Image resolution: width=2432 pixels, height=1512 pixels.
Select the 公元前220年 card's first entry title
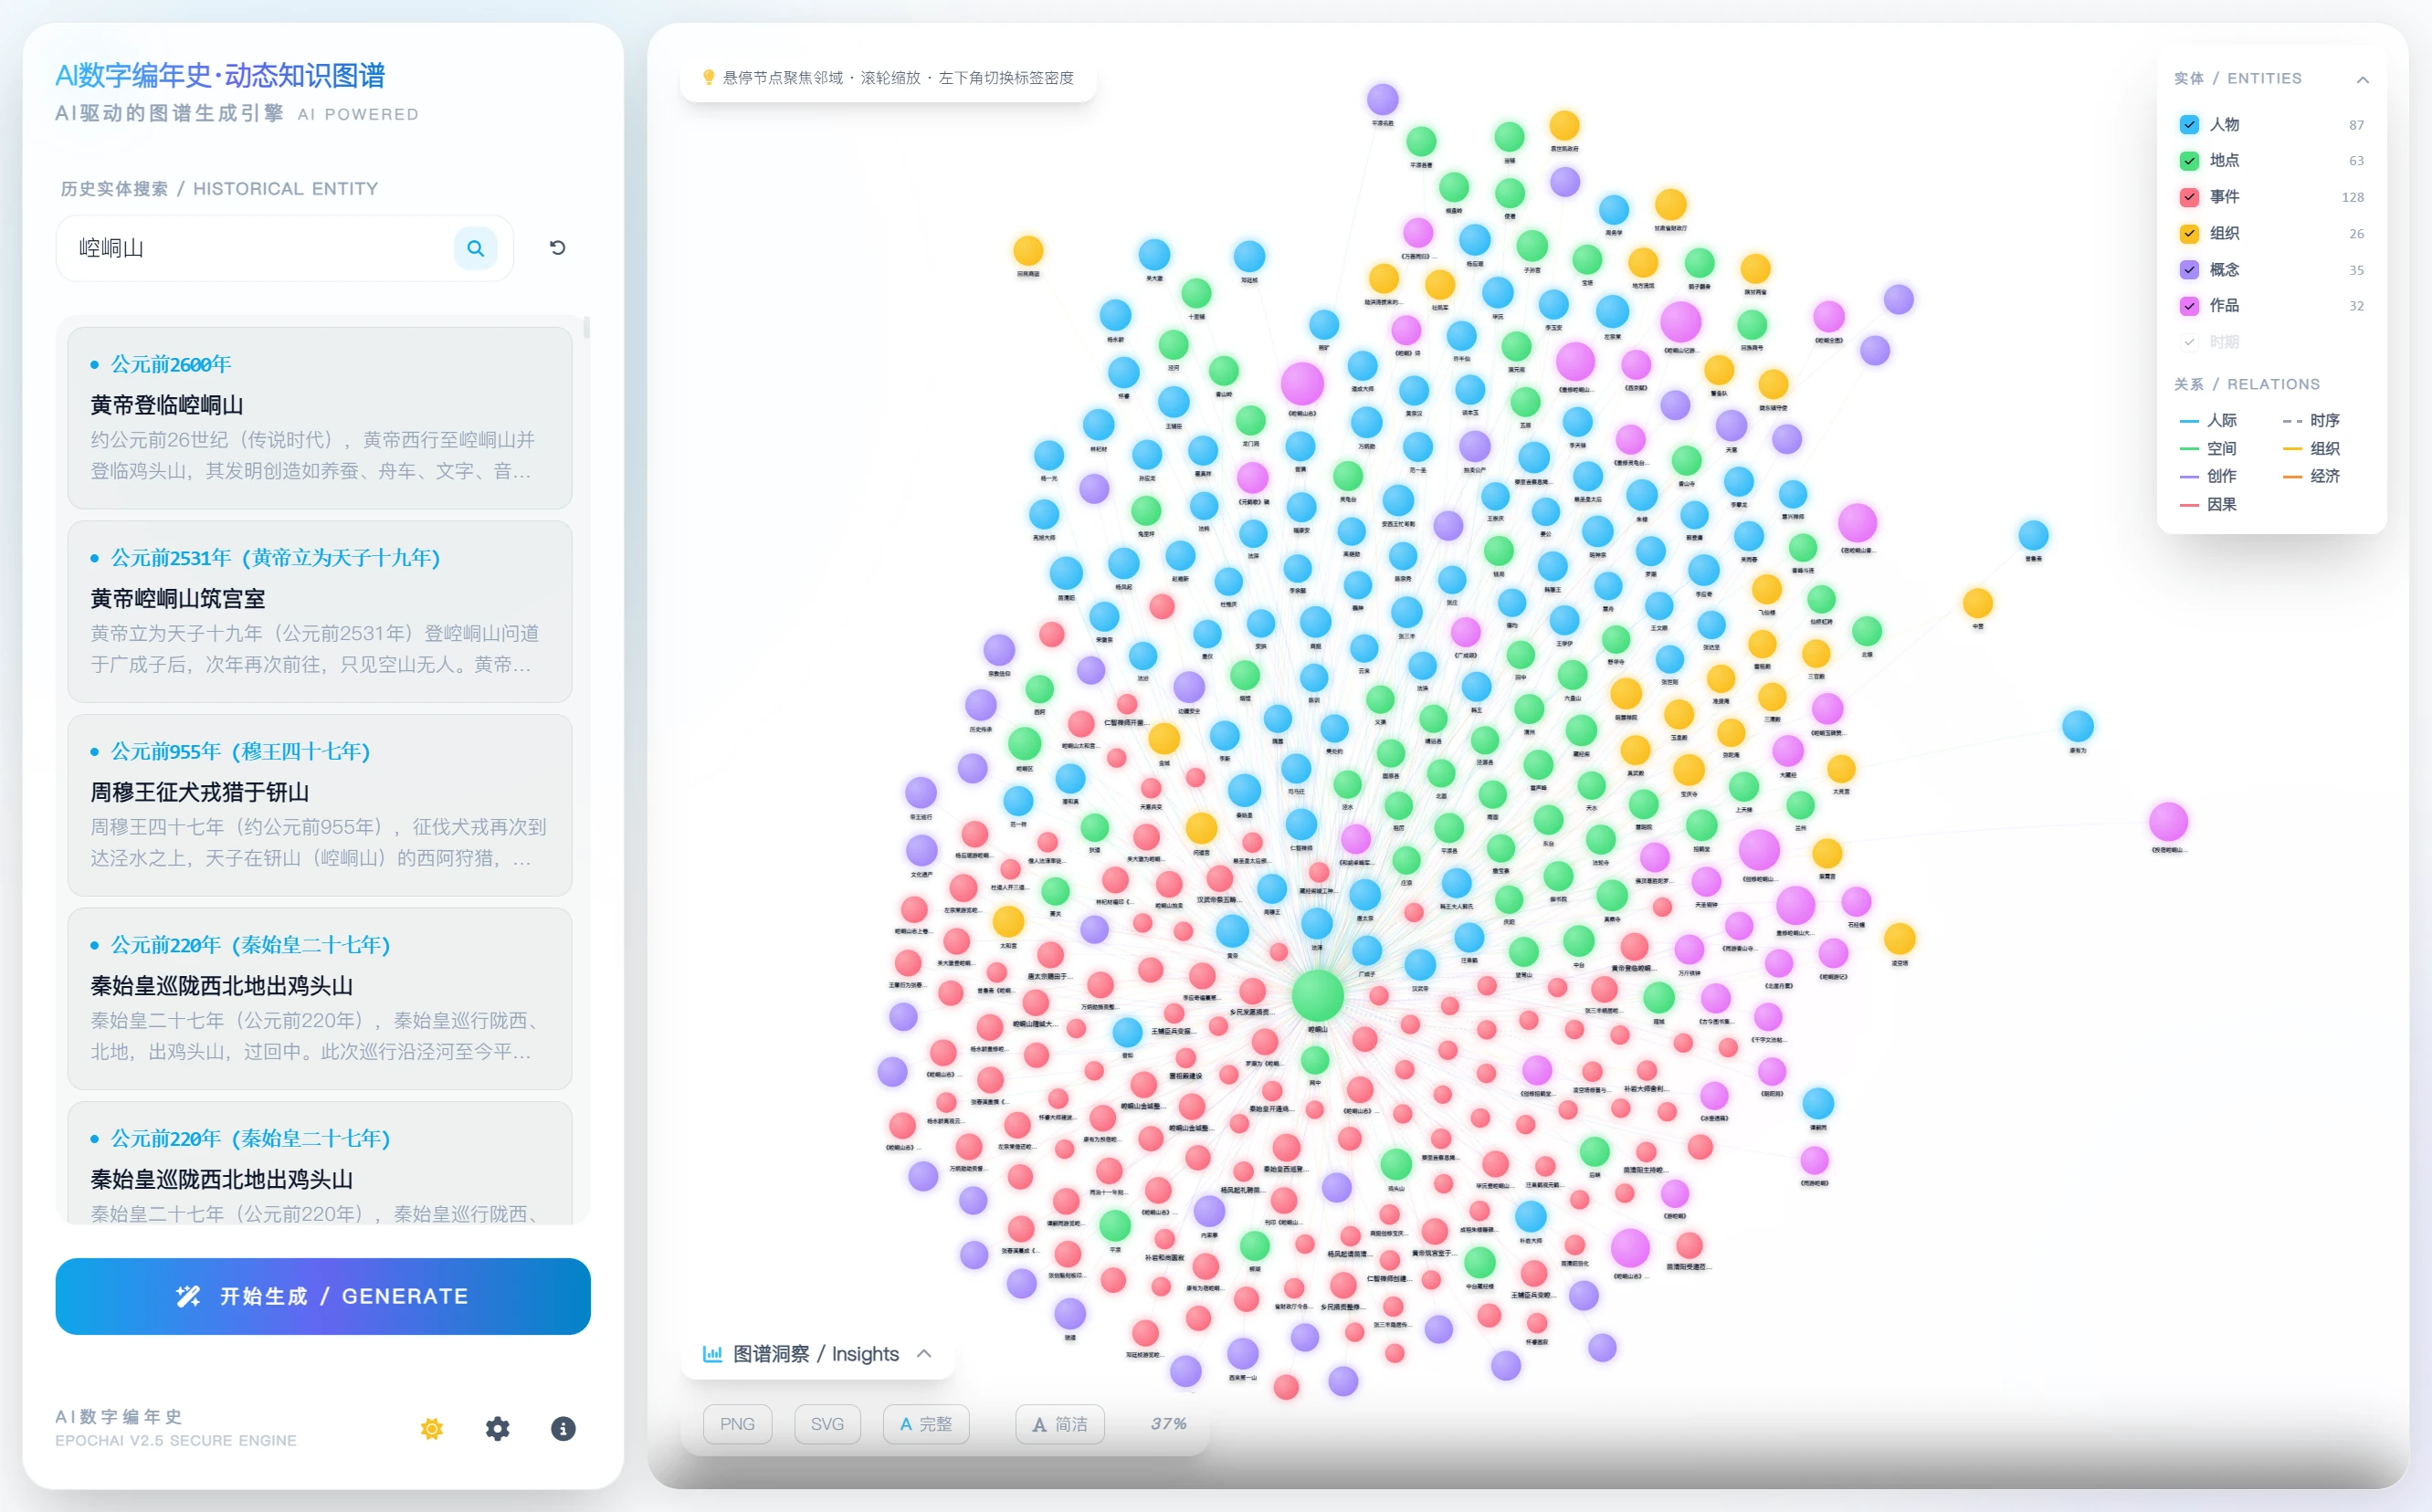(x=222, y=986)
